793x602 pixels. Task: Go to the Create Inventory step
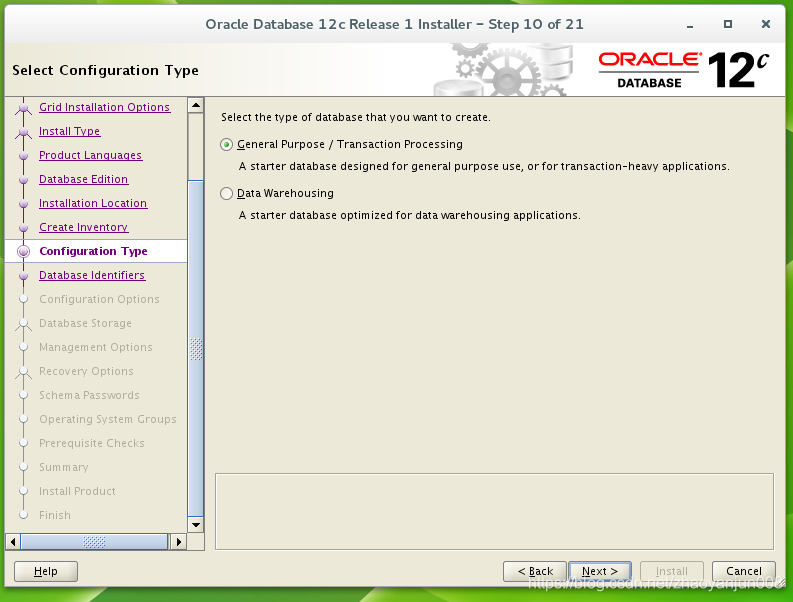83,227
